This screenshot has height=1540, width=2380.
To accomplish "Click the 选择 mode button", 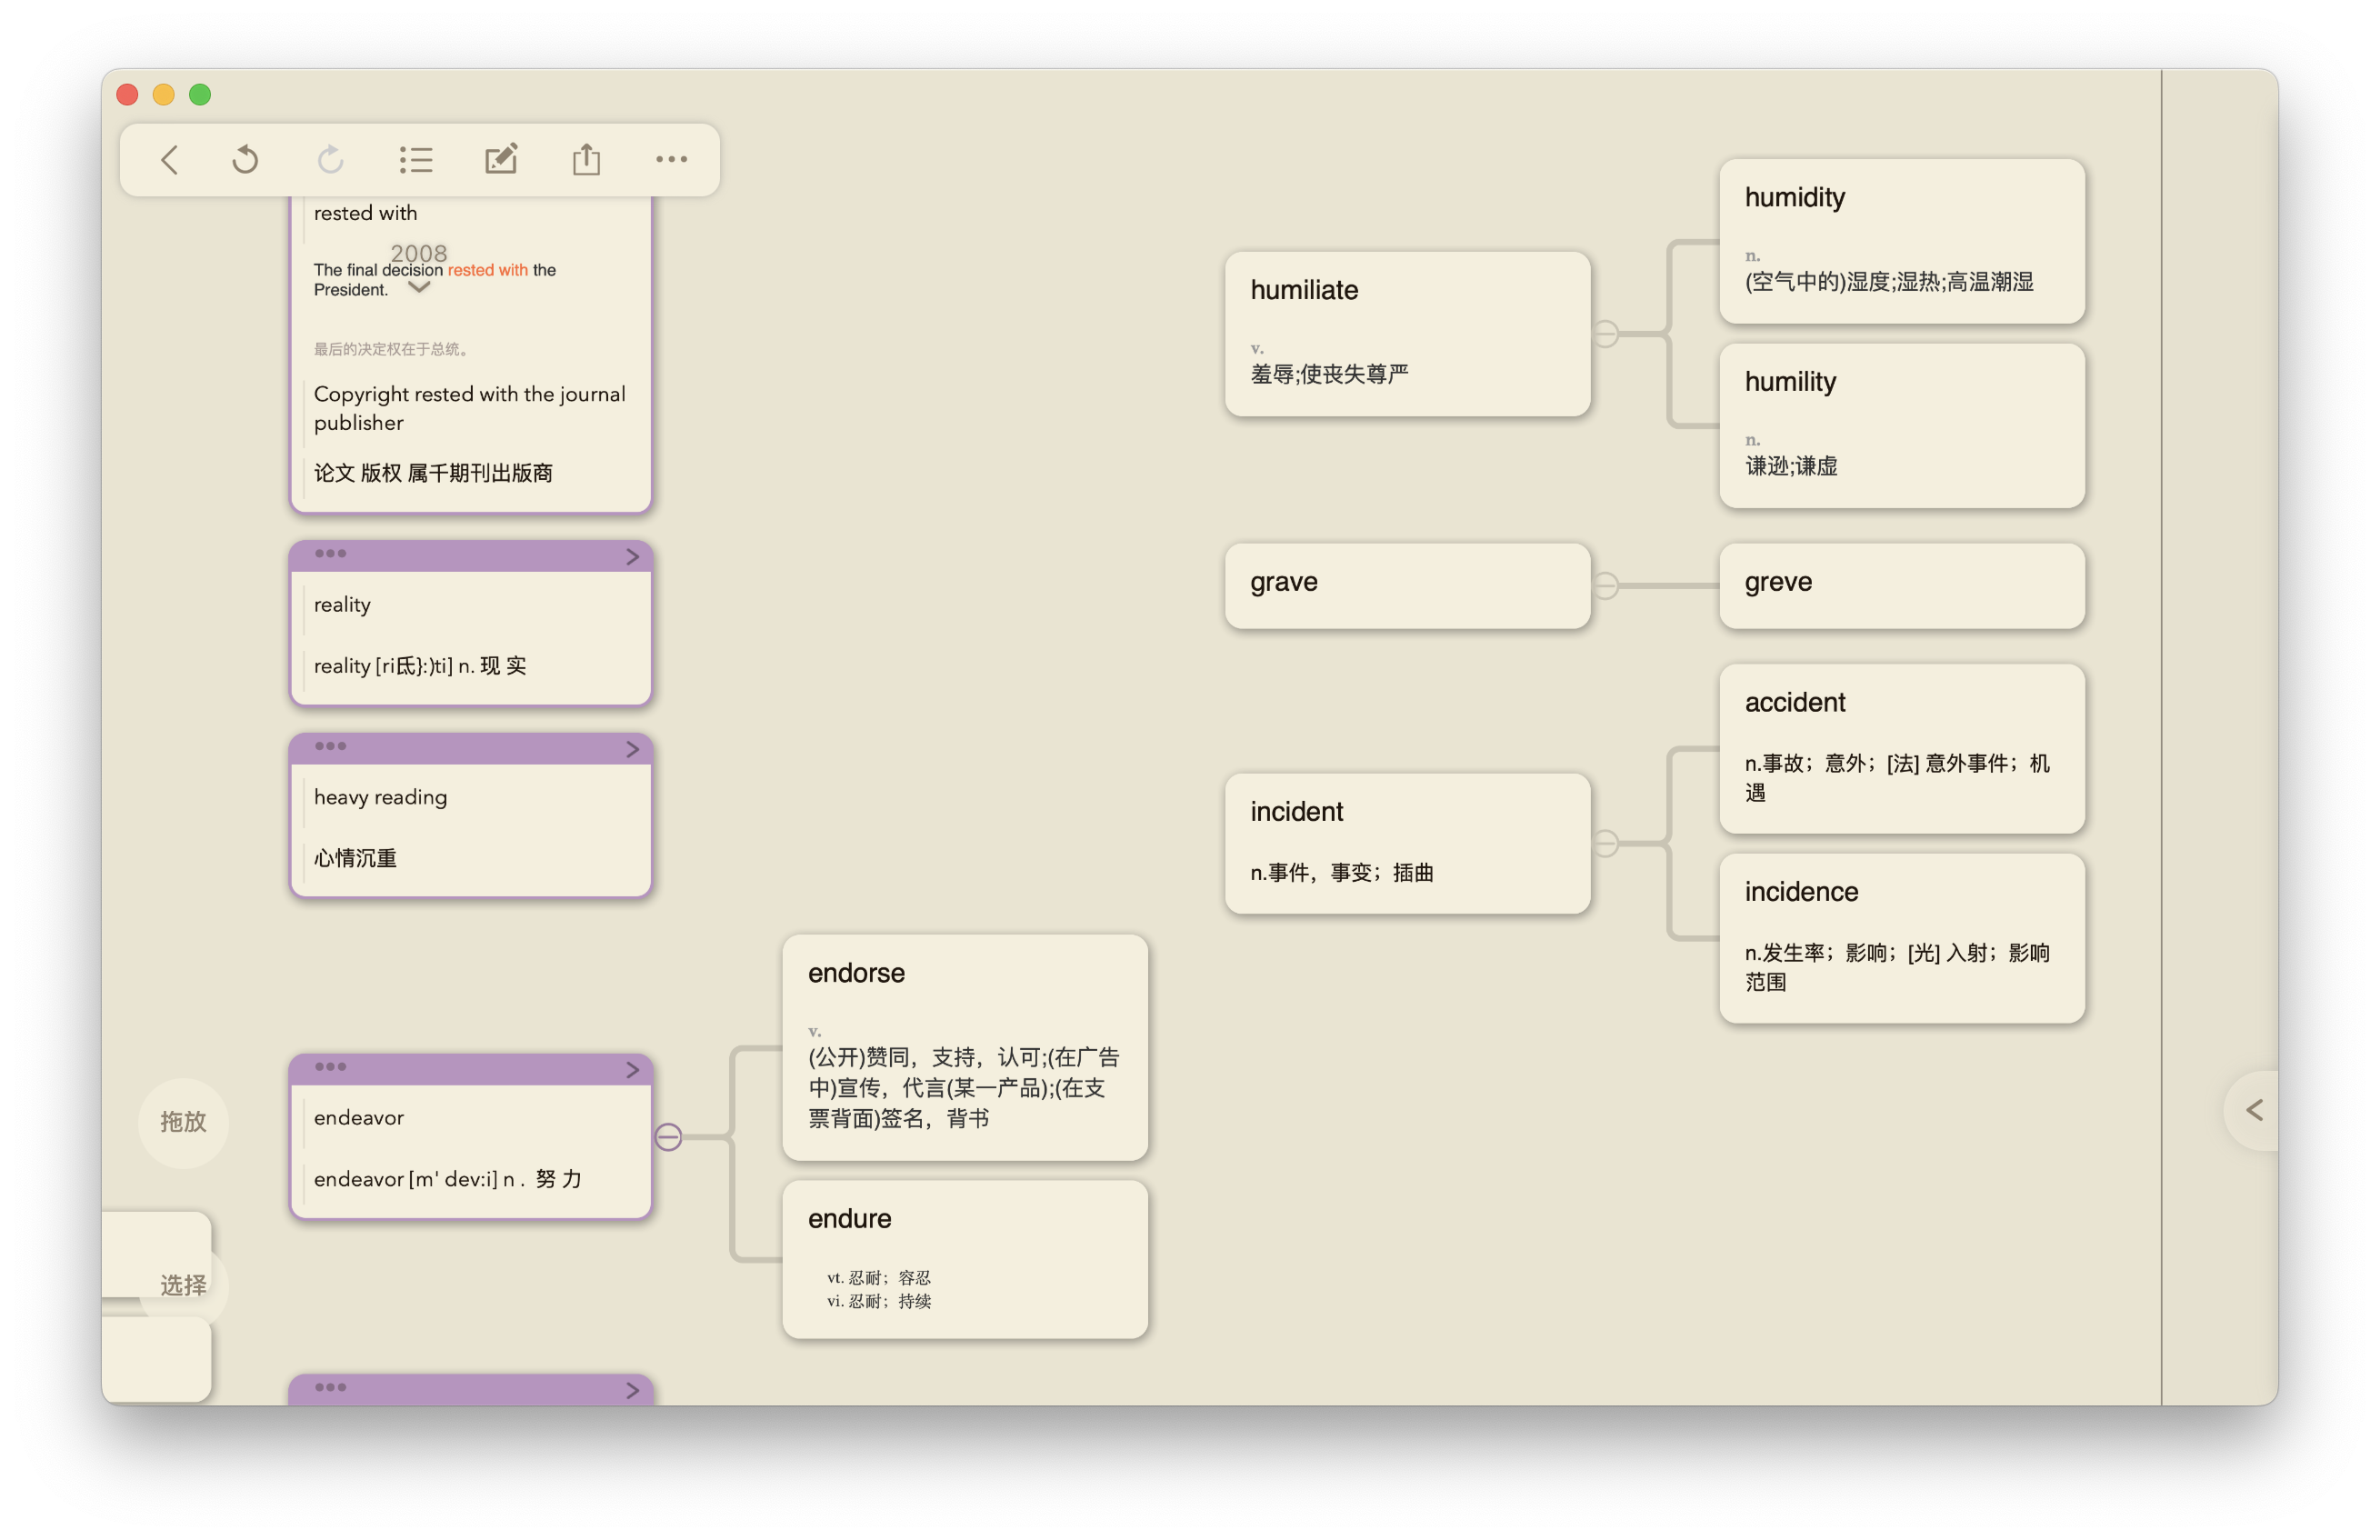I will tap(183, 1285).
